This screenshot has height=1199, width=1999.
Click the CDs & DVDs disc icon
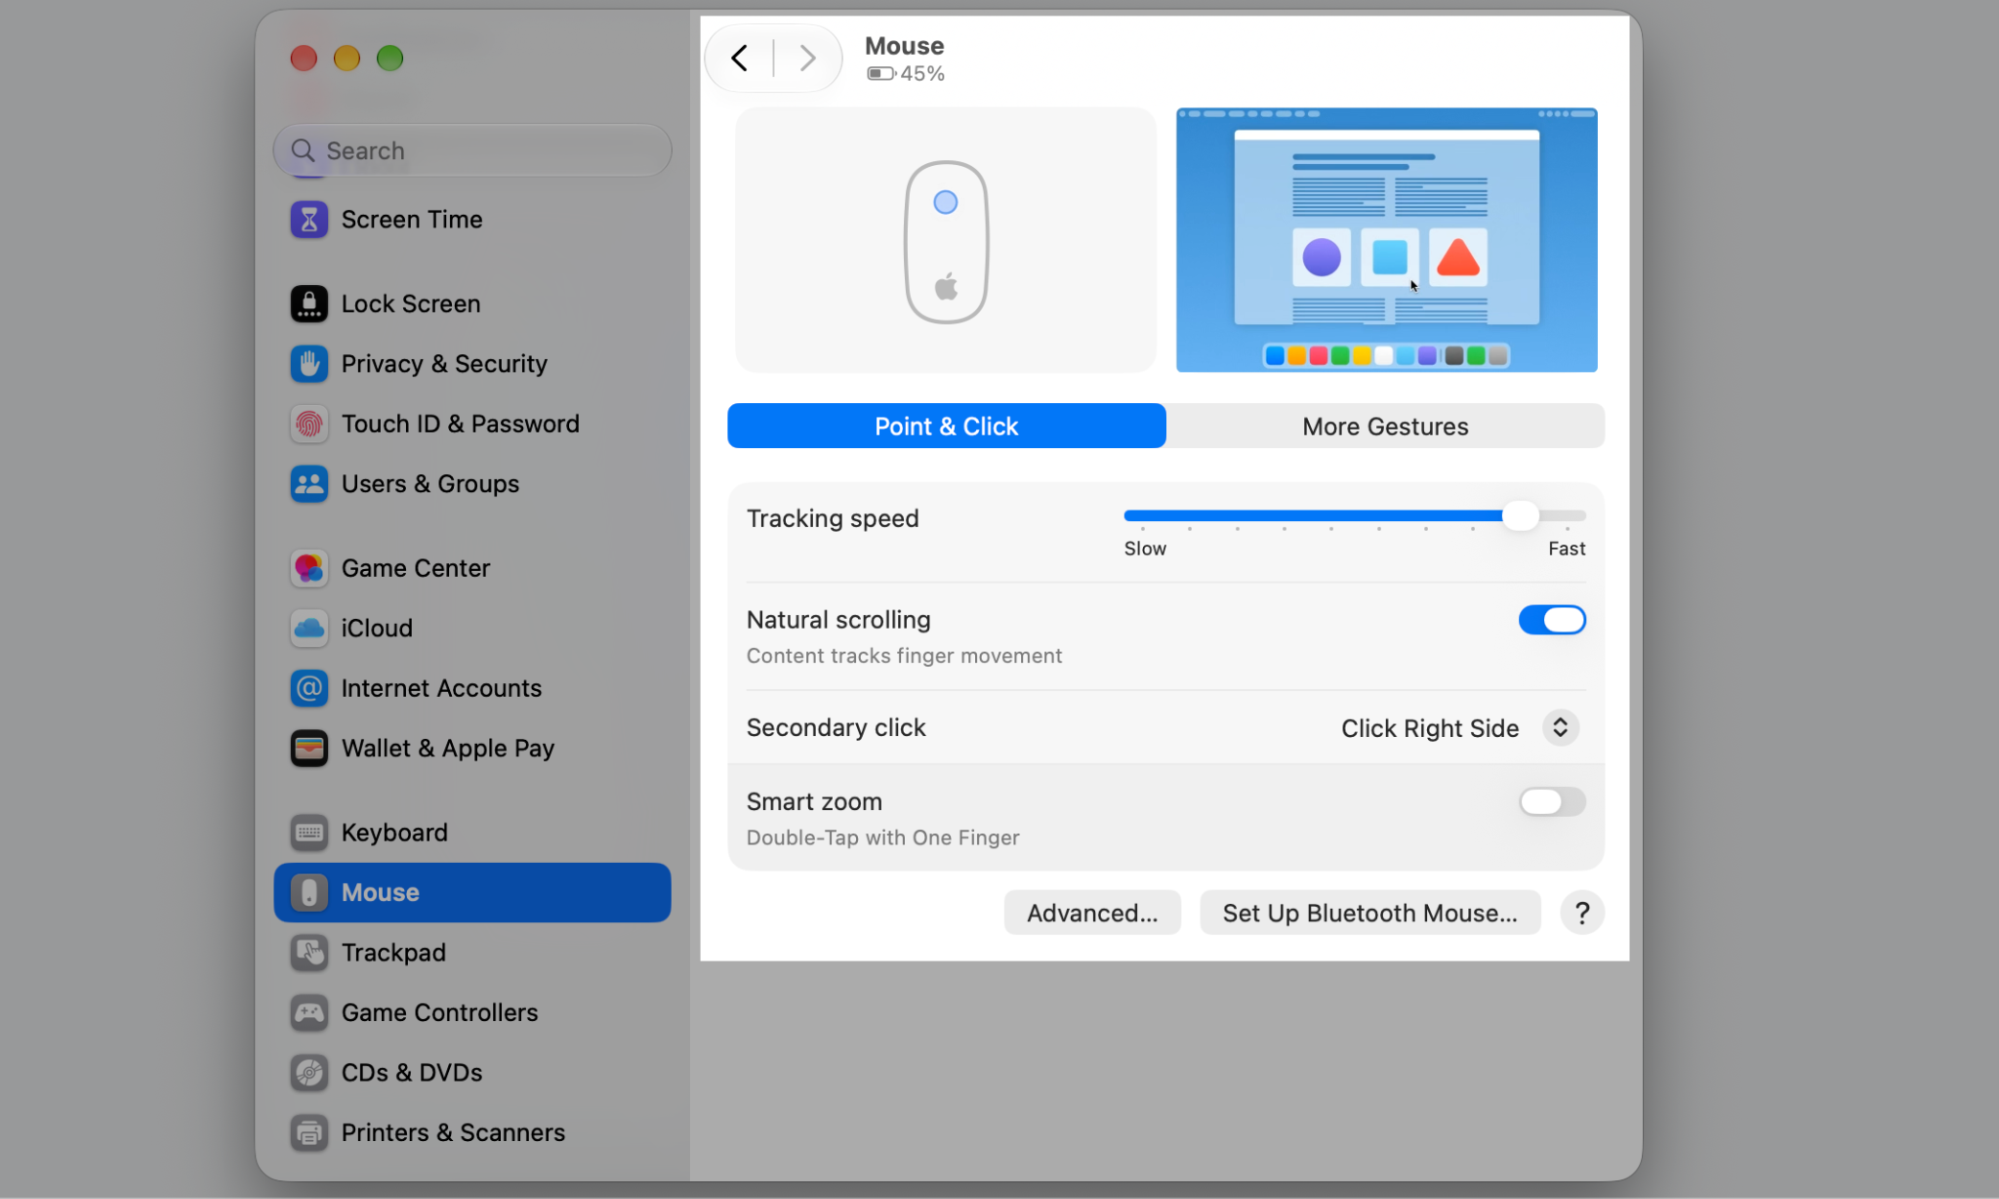[x=309, y=1072]
